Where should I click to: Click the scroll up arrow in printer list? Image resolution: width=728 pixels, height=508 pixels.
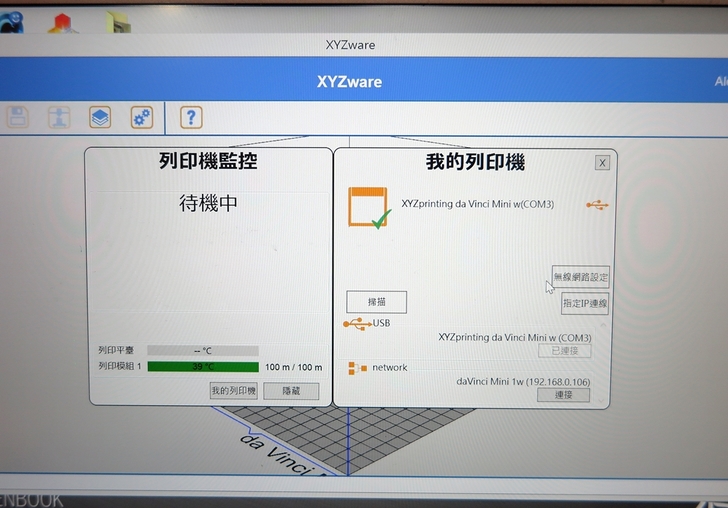603,325
